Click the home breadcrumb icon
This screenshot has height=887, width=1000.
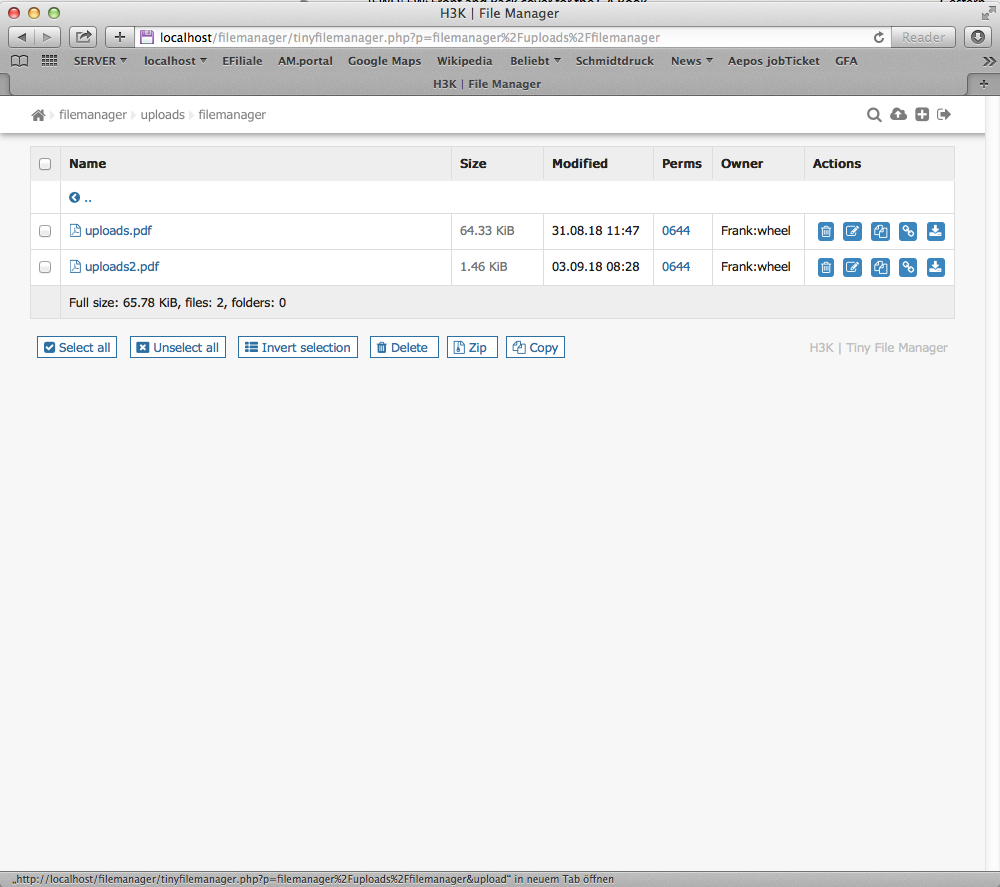37,114
